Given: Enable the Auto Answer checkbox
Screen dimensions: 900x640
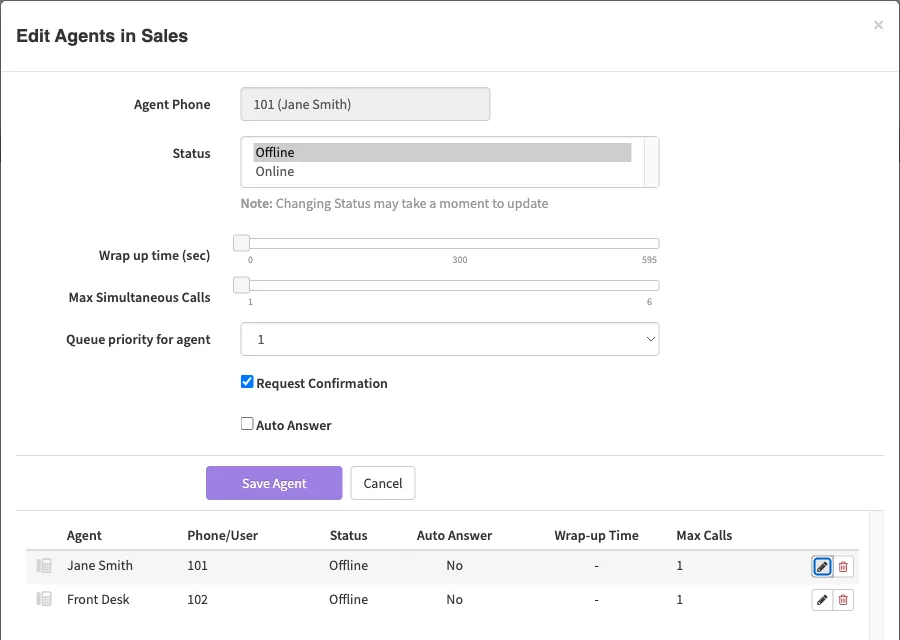Looking at the screenshot, I should tap(247, 424).
